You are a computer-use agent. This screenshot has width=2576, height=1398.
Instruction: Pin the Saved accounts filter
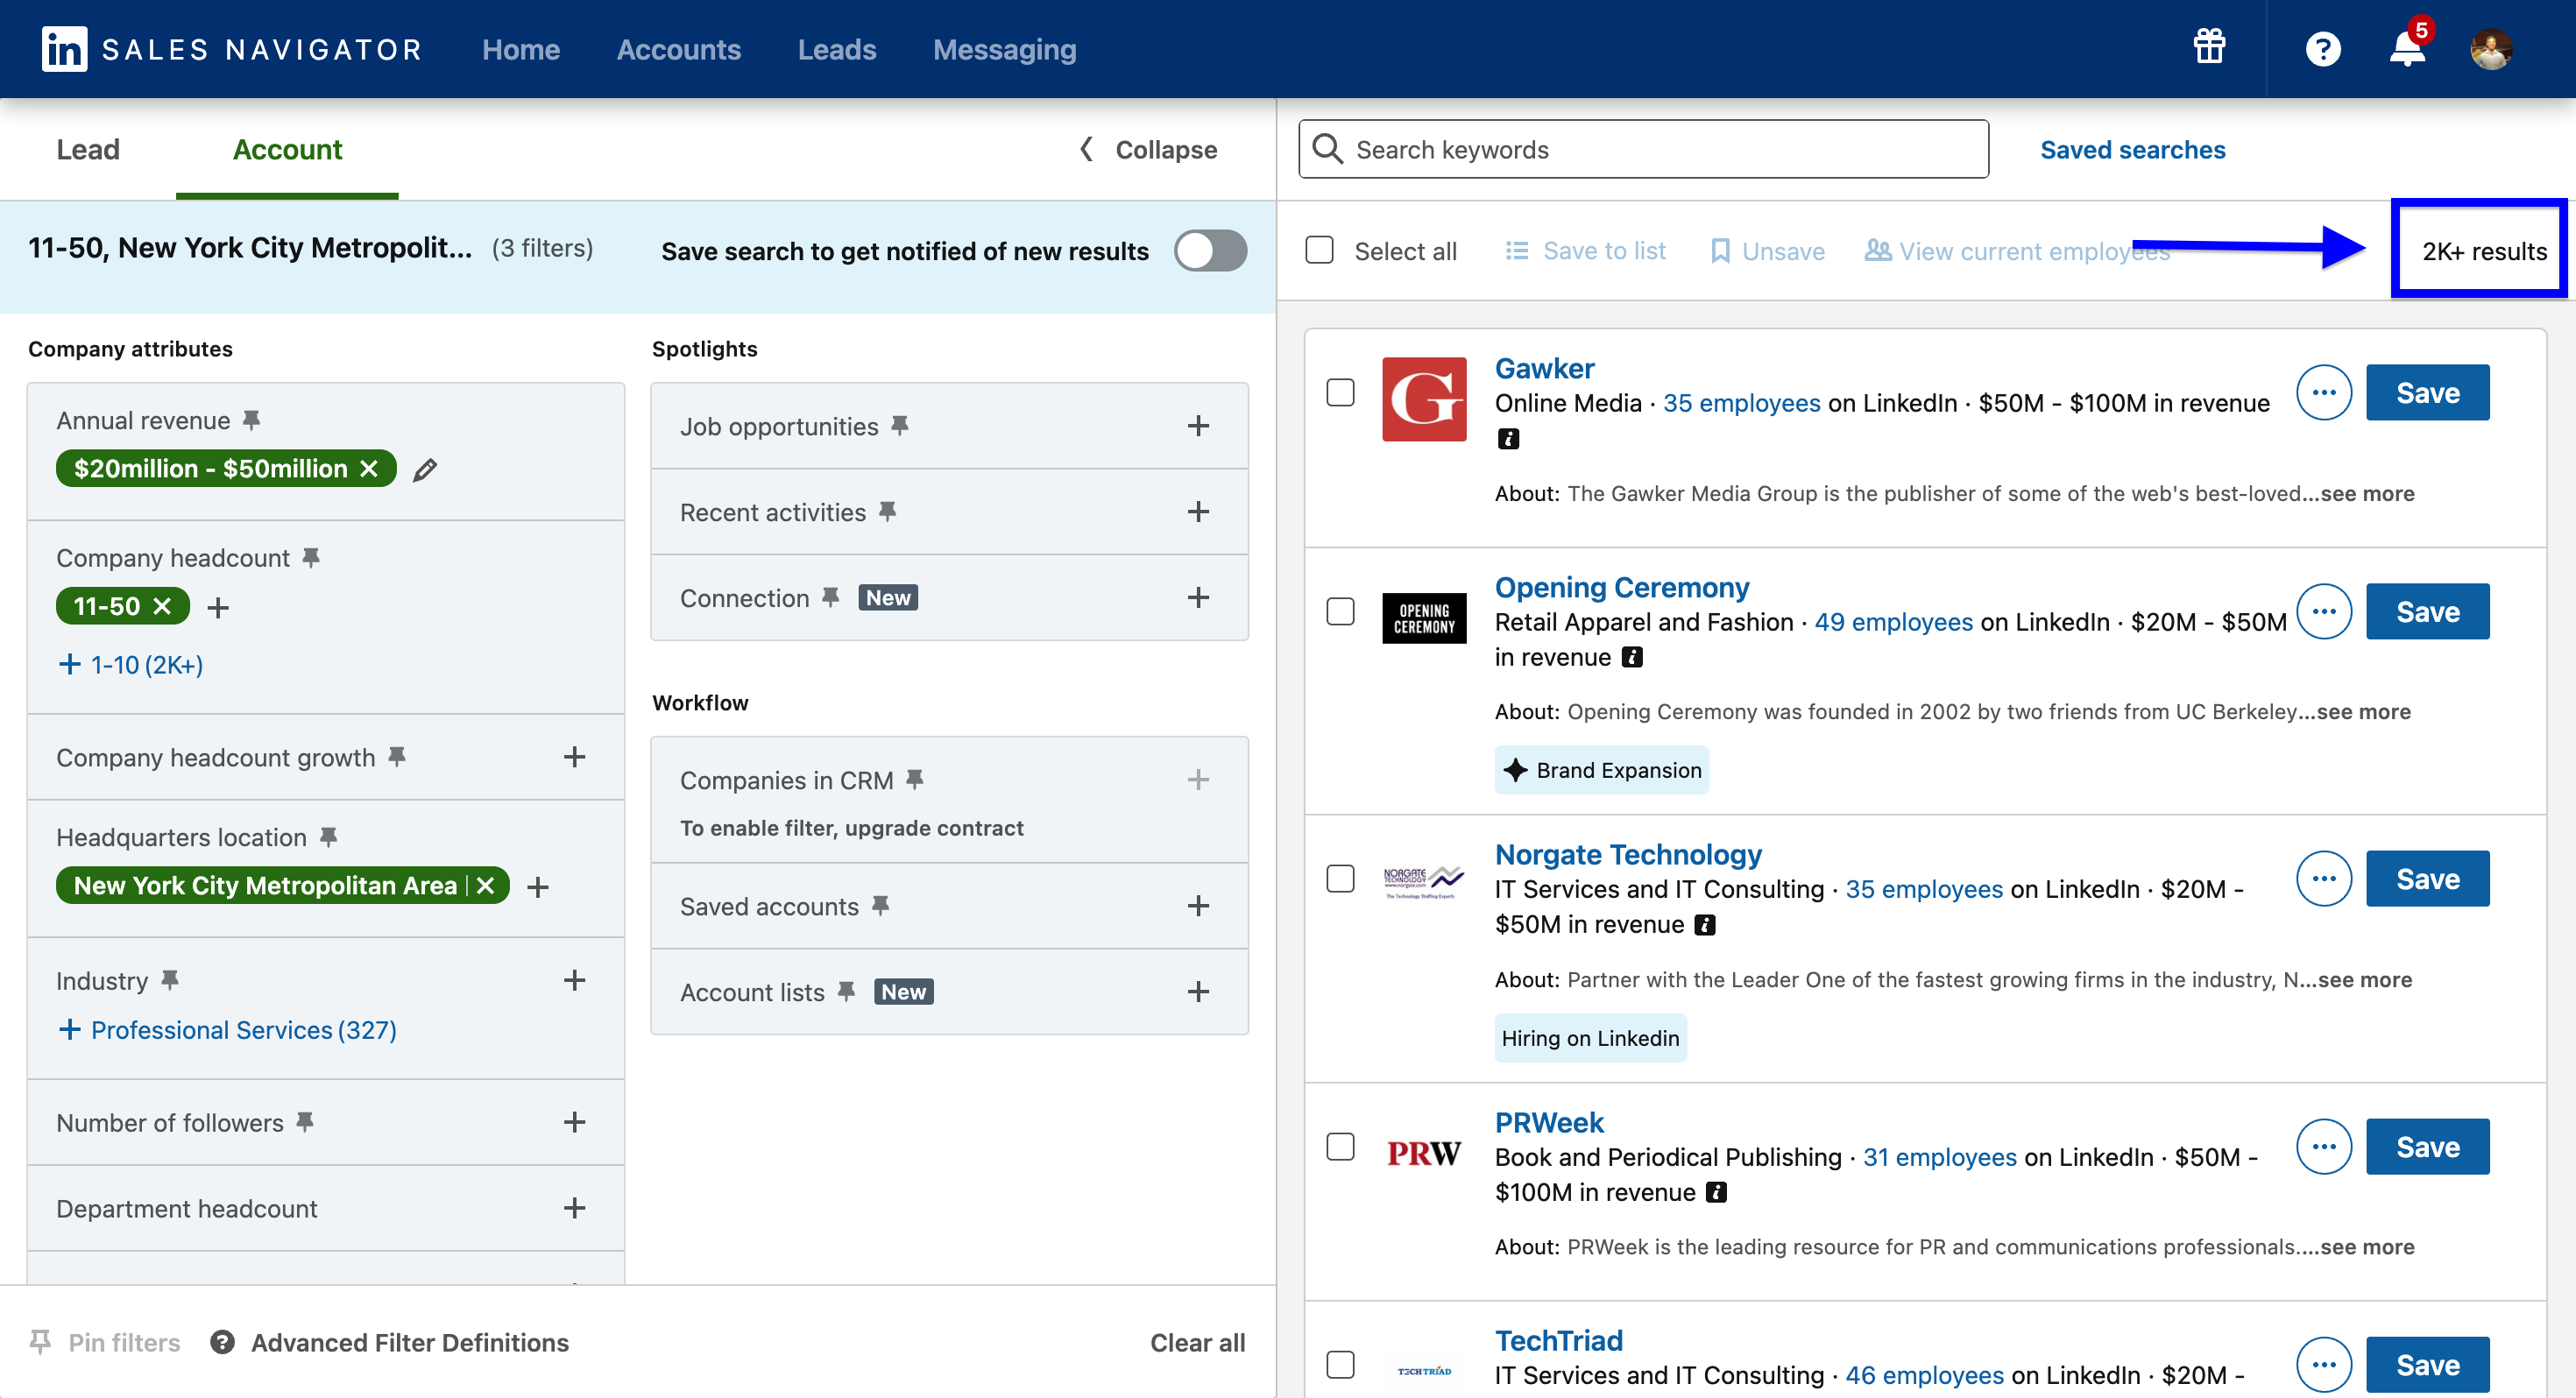[x=880, y=905]
